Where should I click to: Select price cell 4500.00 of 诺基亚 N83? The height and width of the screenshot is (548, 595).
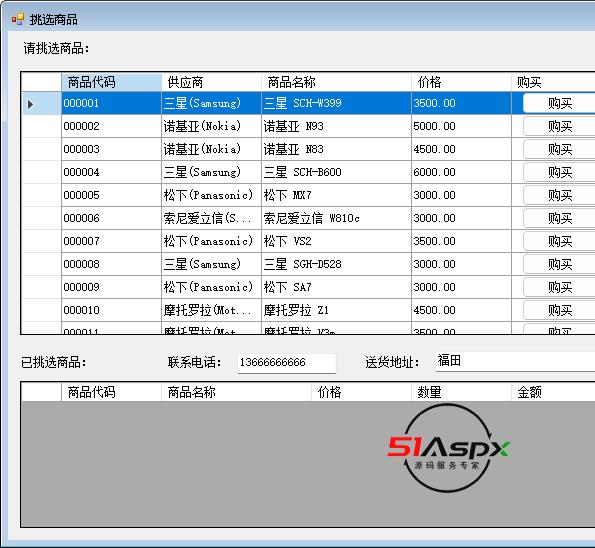pos(461,149)
